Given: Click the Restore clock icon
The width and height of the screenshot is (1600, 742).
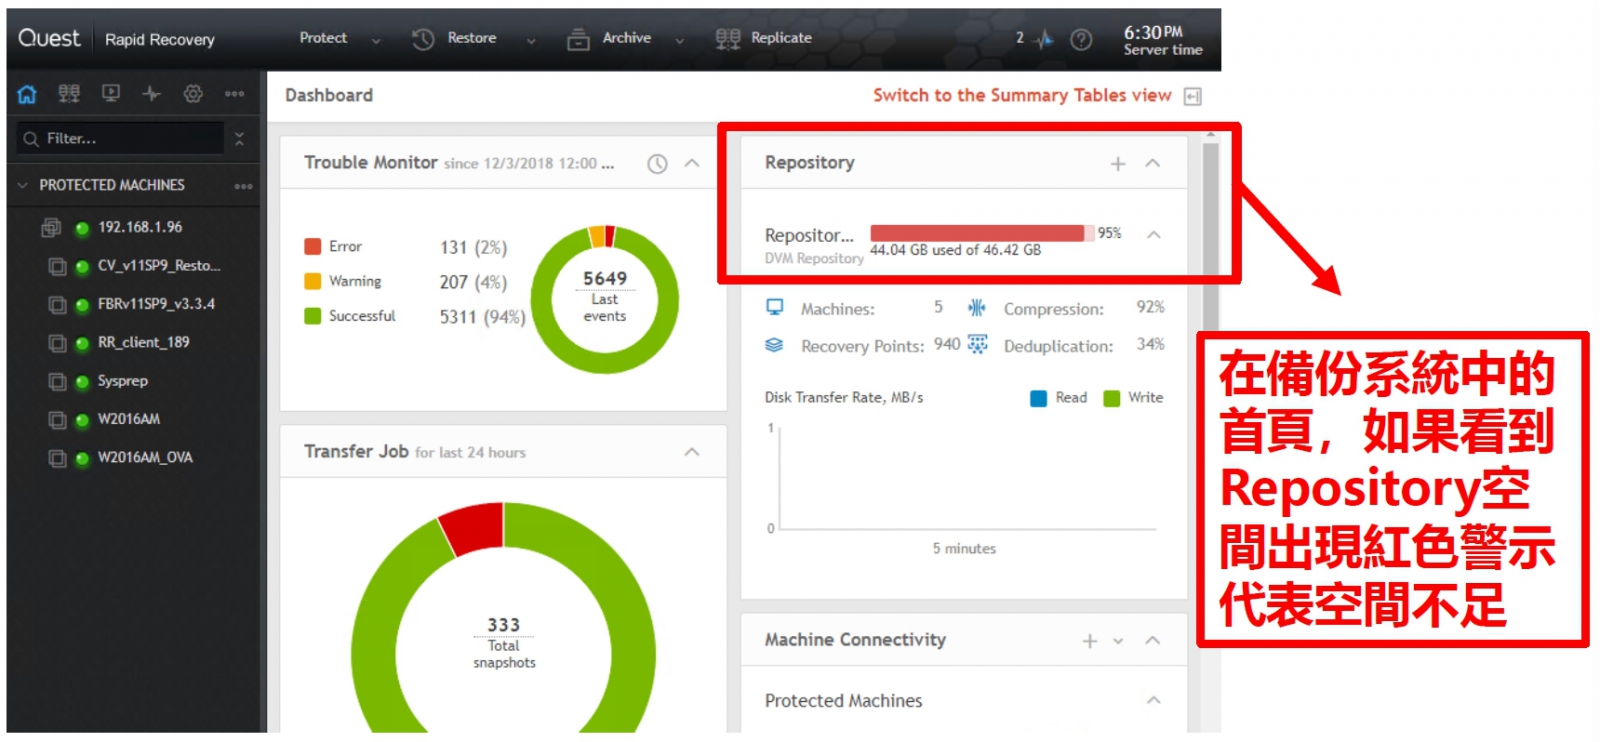Looking at the screenshot, I should click(423, 39).
